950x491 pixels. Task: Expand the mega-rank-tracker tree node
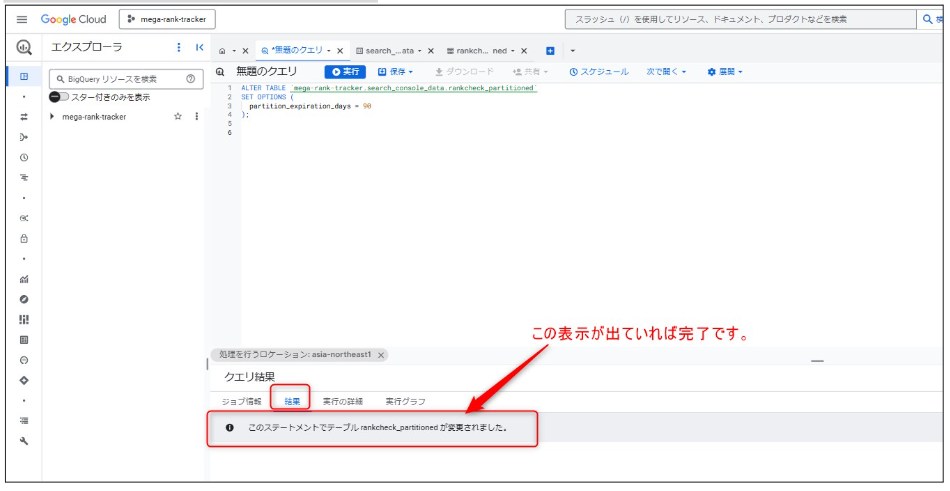click(52, 116)
